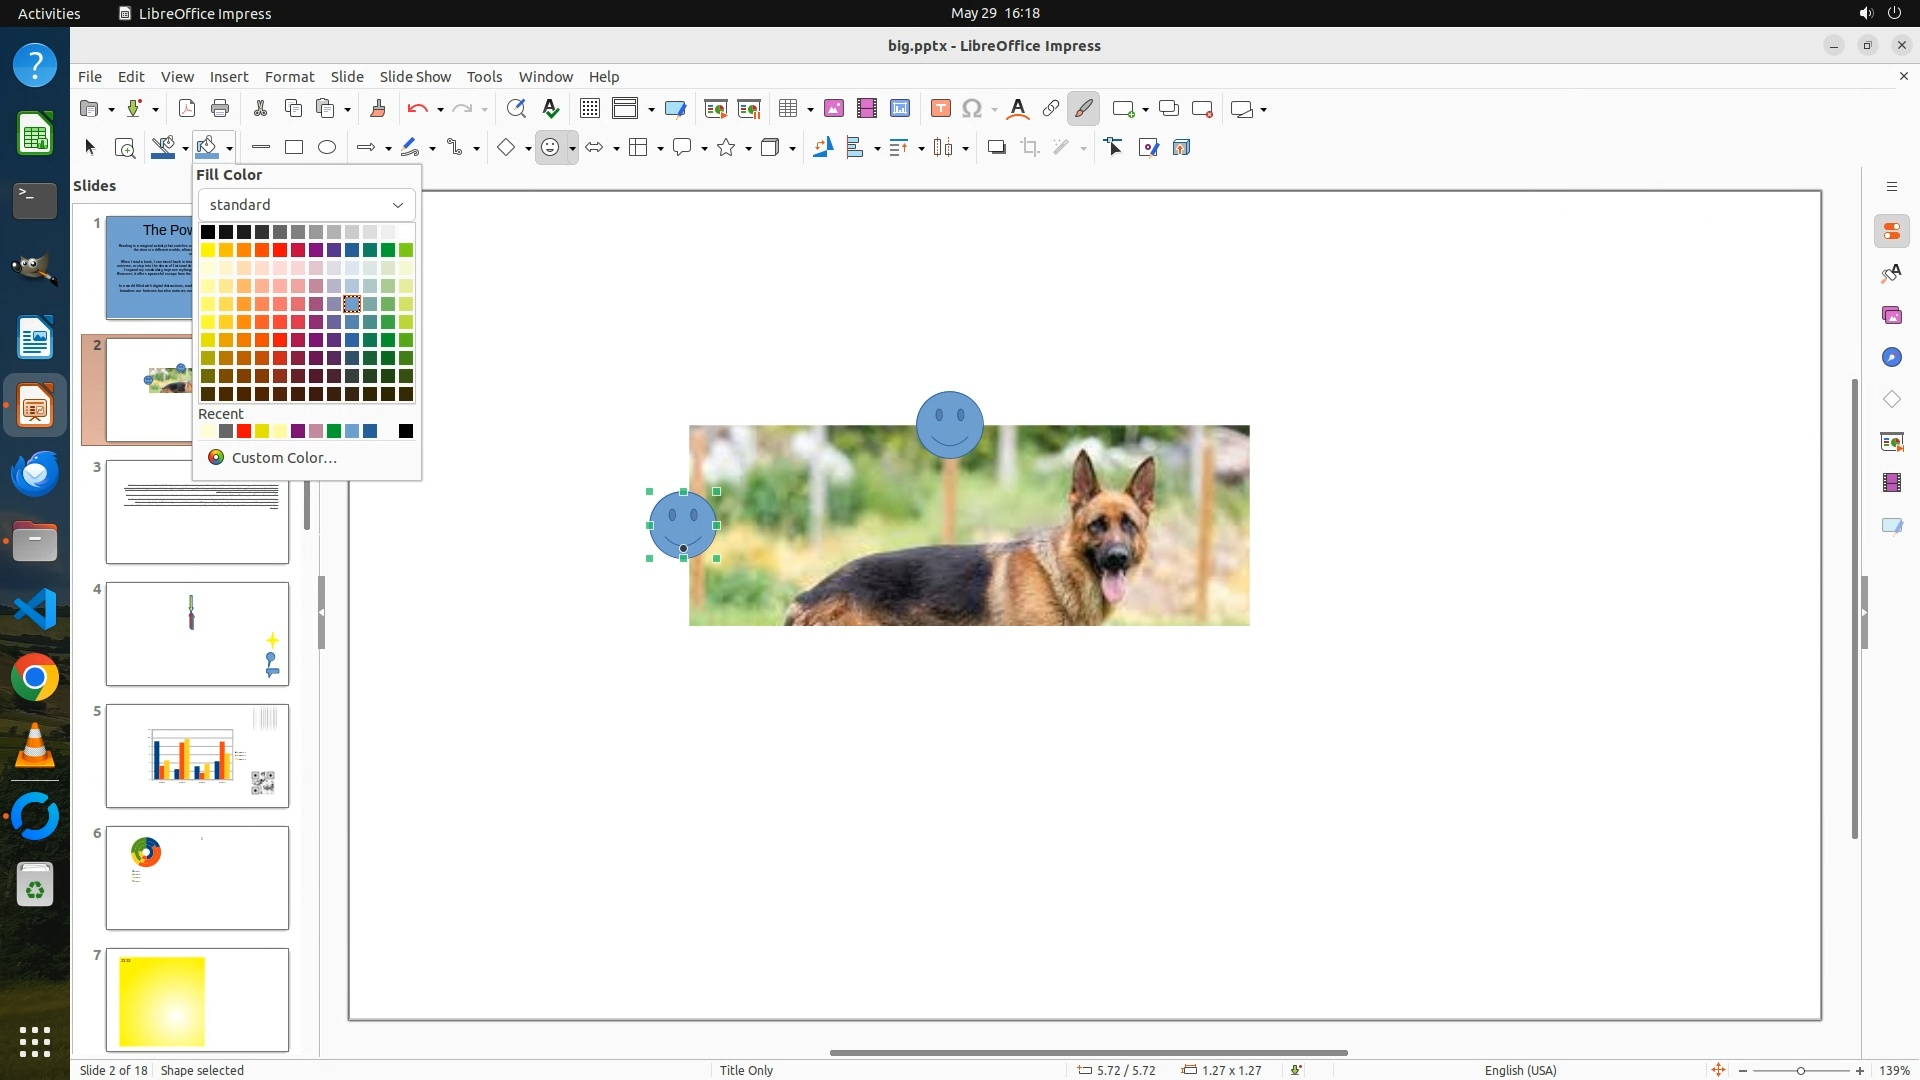Toggle the Show Draw Functions button

1083,109
